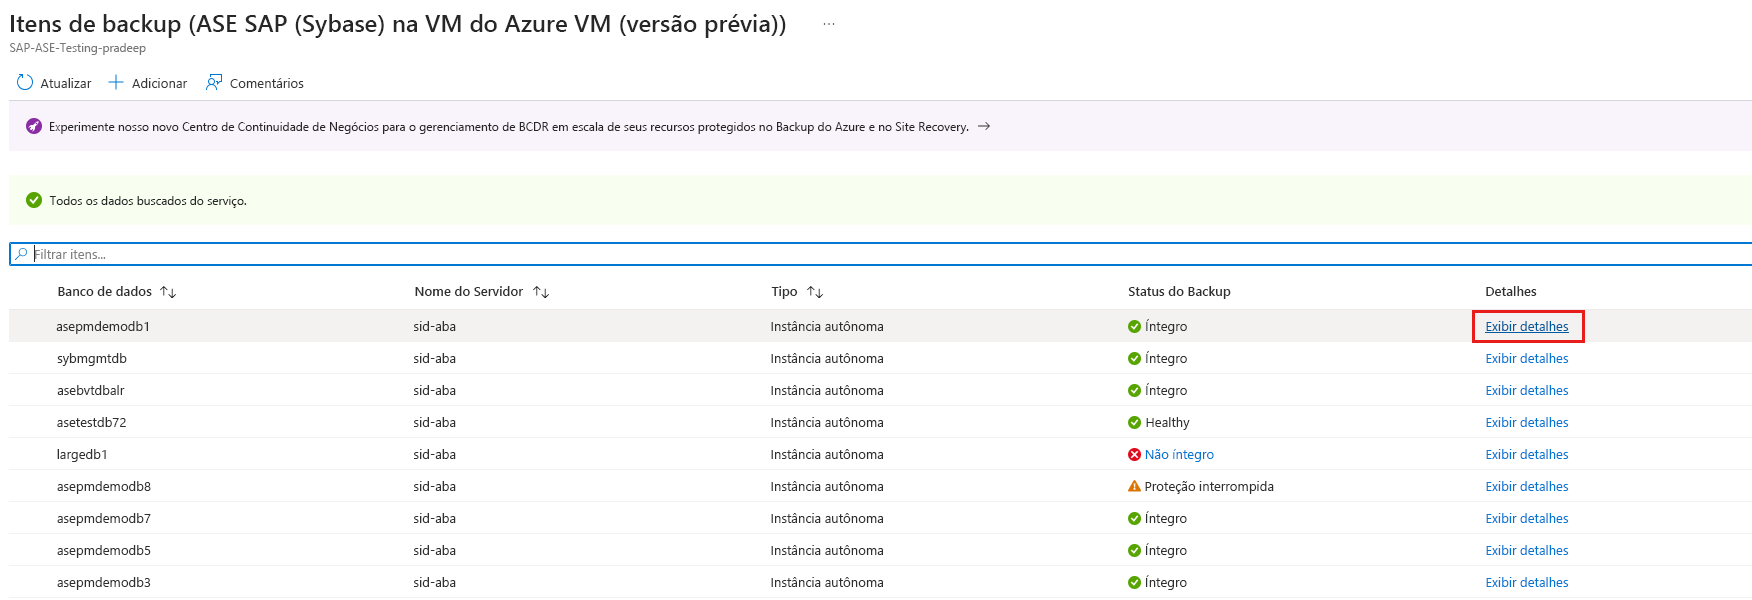Select the asepmdemodb3 database name
The height and width of the screenshot is (600, 1752).
pos(104,582)
